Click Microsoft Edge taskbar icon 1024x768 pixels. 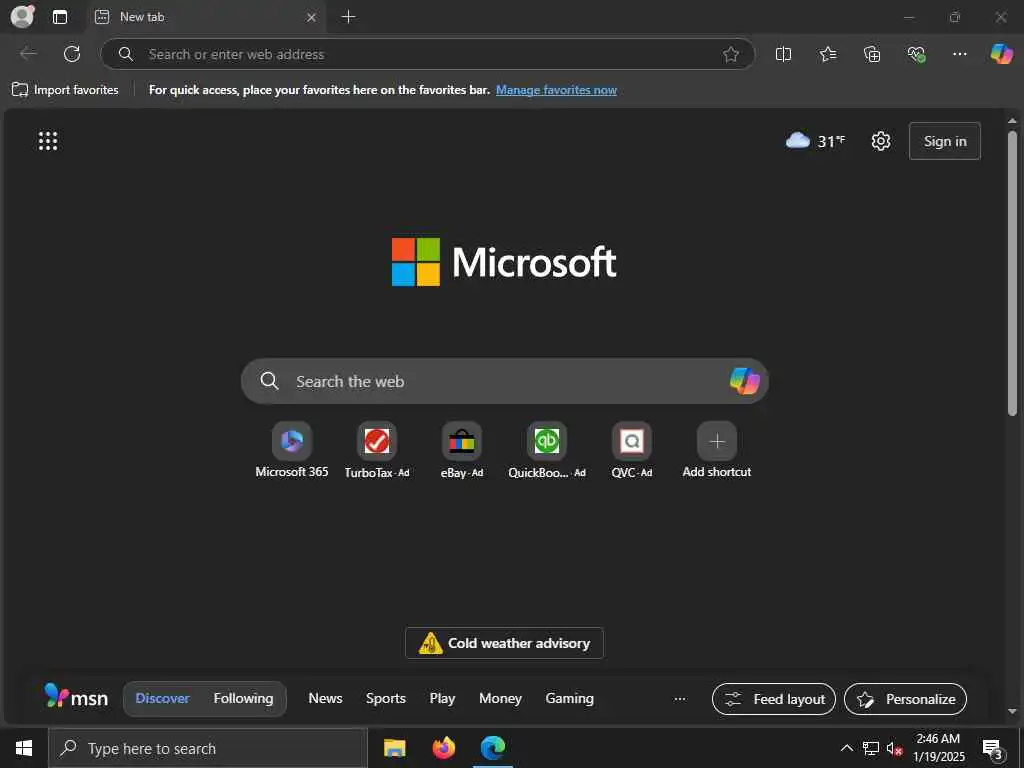click(493, 748)
